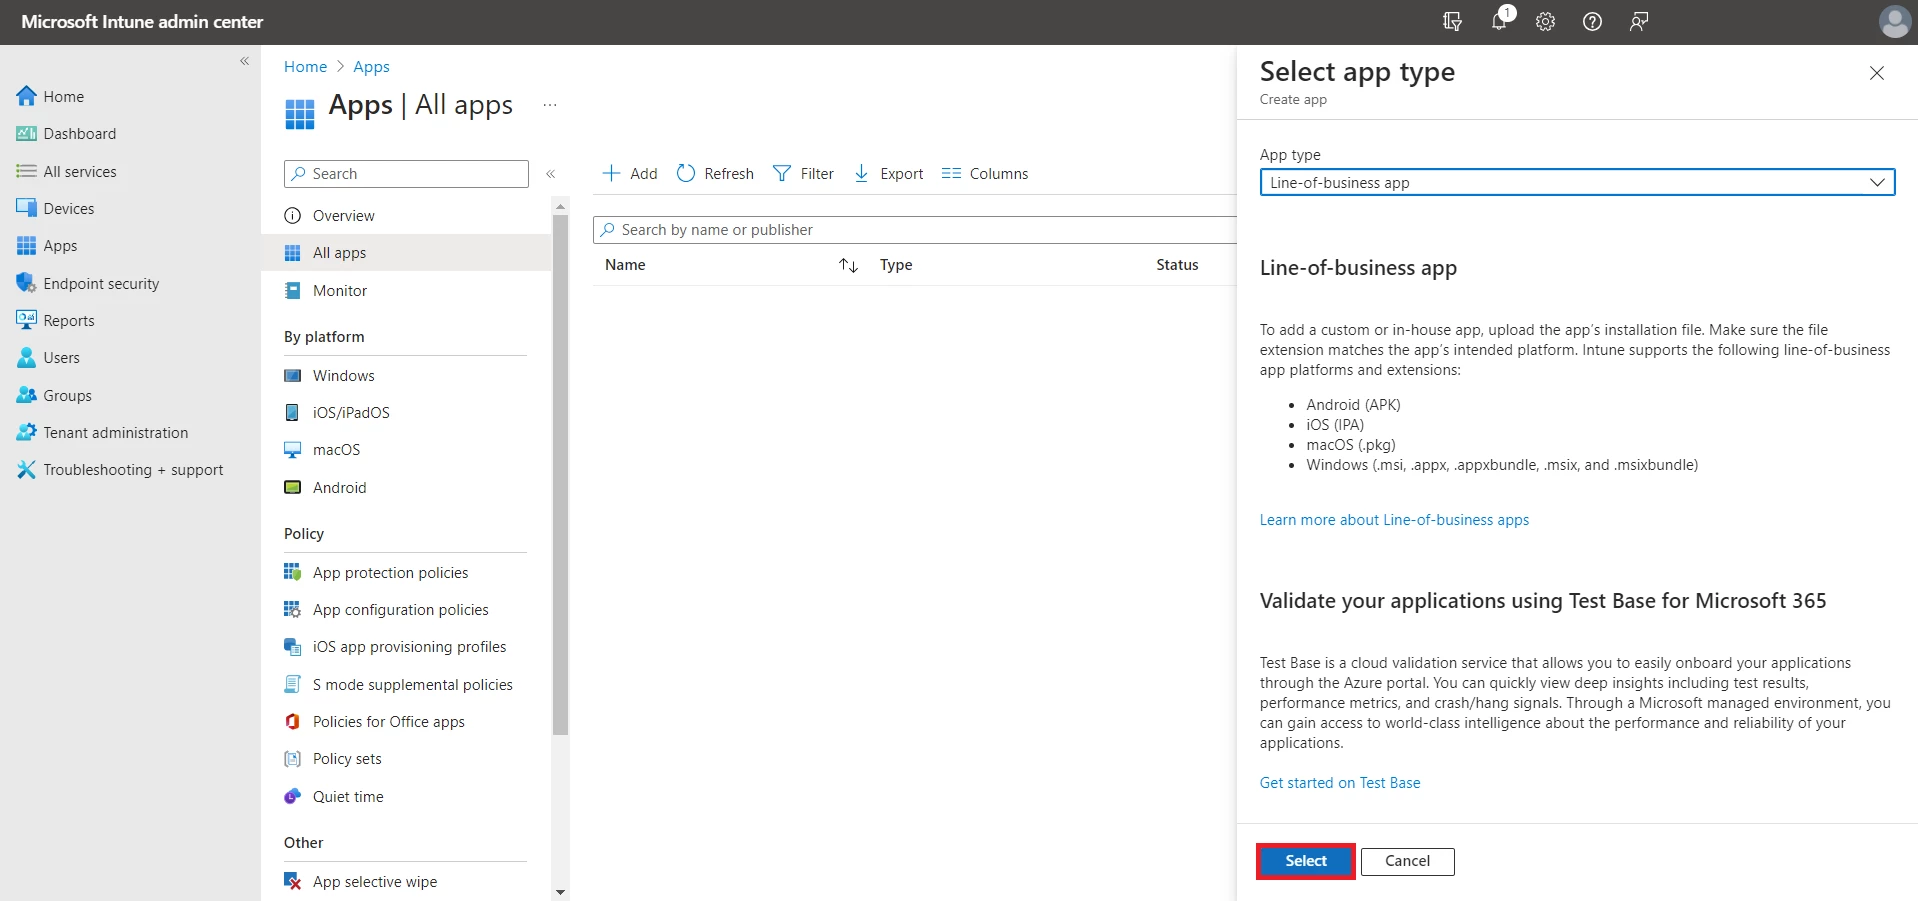The width and height of the screenshot is (1918, 901).
Task: Click the scroll down arrow of menu scrollbar
Action: coord(560,892)
